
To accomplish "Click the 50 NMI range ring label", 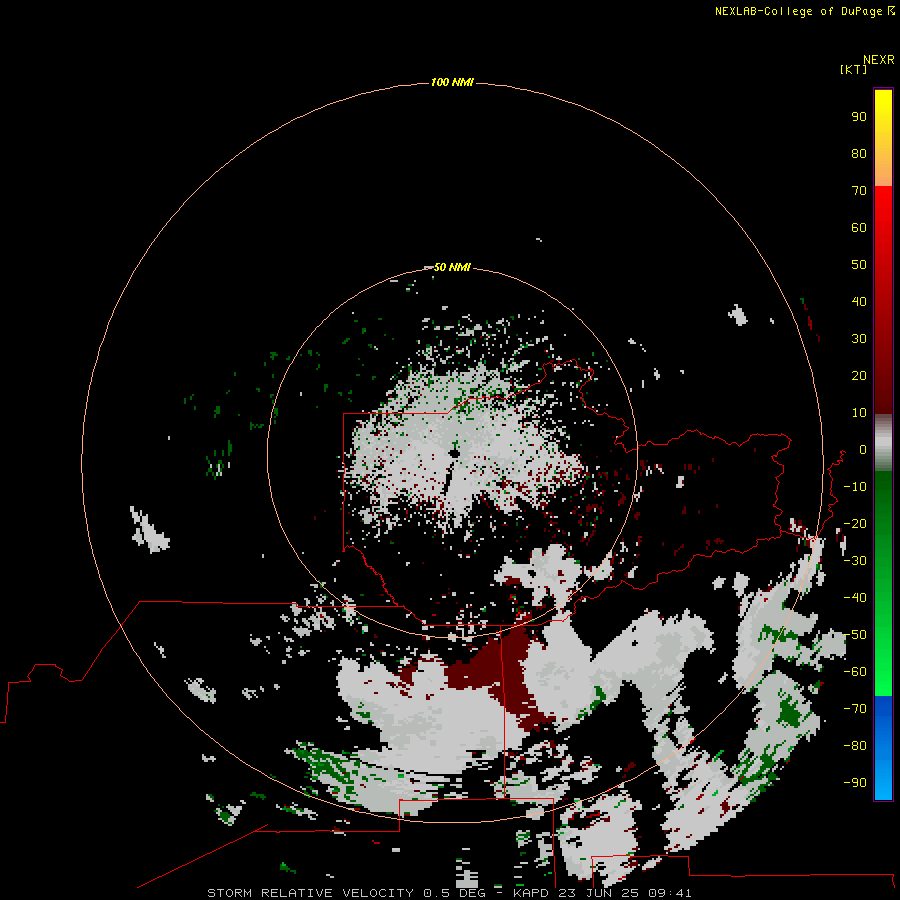I will point(452,267).
